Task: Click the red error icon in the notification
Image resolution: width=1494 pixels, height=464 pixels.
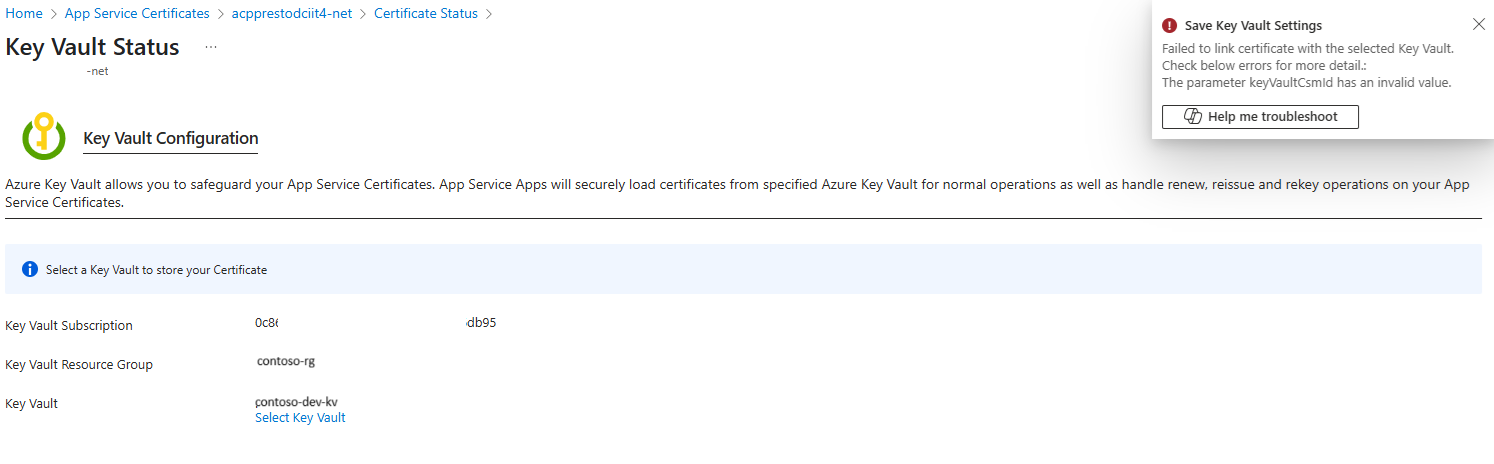Action: (x=1169, y=26)
